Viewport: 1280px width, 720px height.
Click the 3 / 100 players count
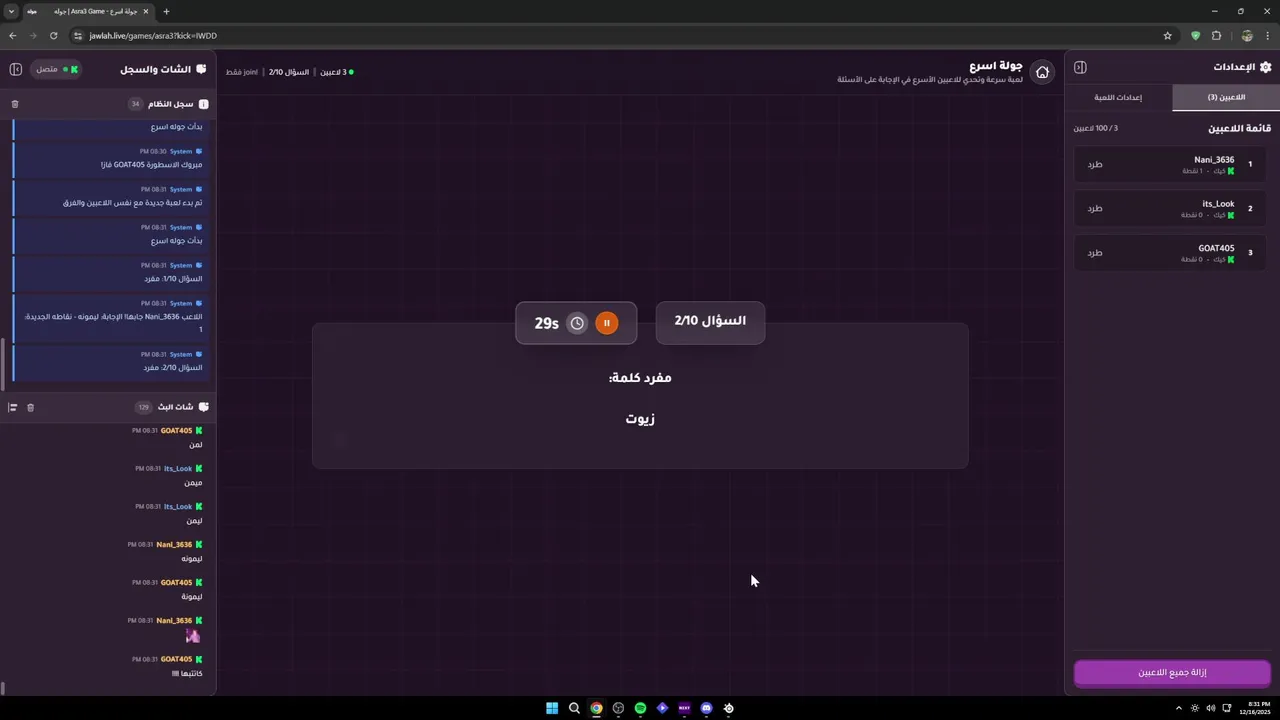tap(1096, 128)
